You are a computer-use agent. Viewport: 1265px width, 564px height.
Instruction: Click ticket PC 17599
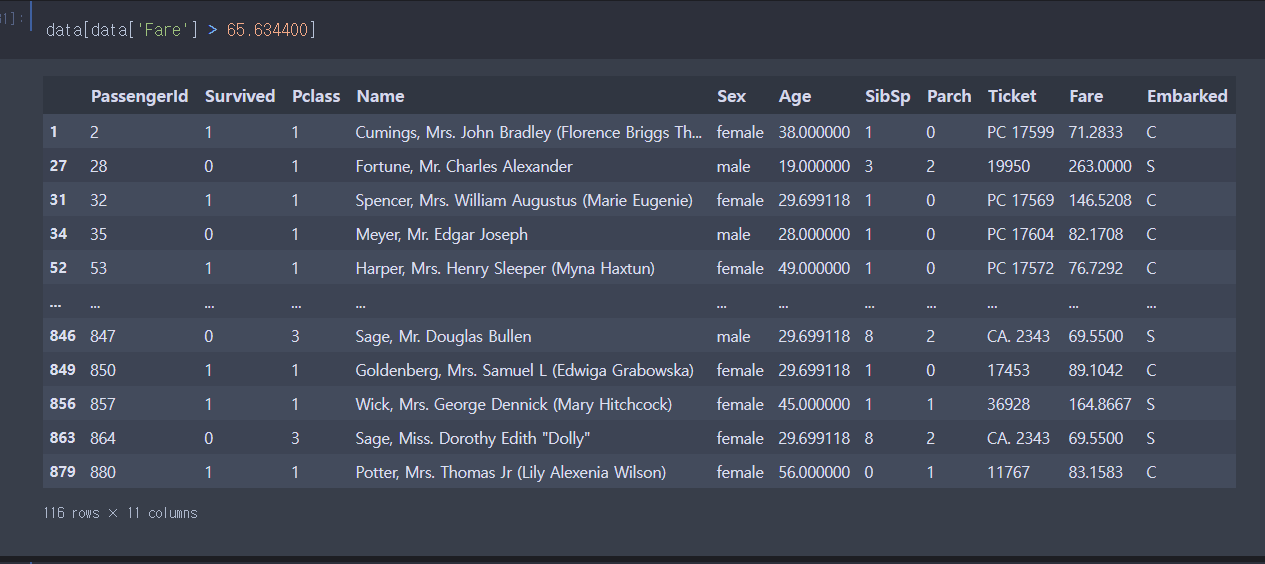(x=1020, y=132)
